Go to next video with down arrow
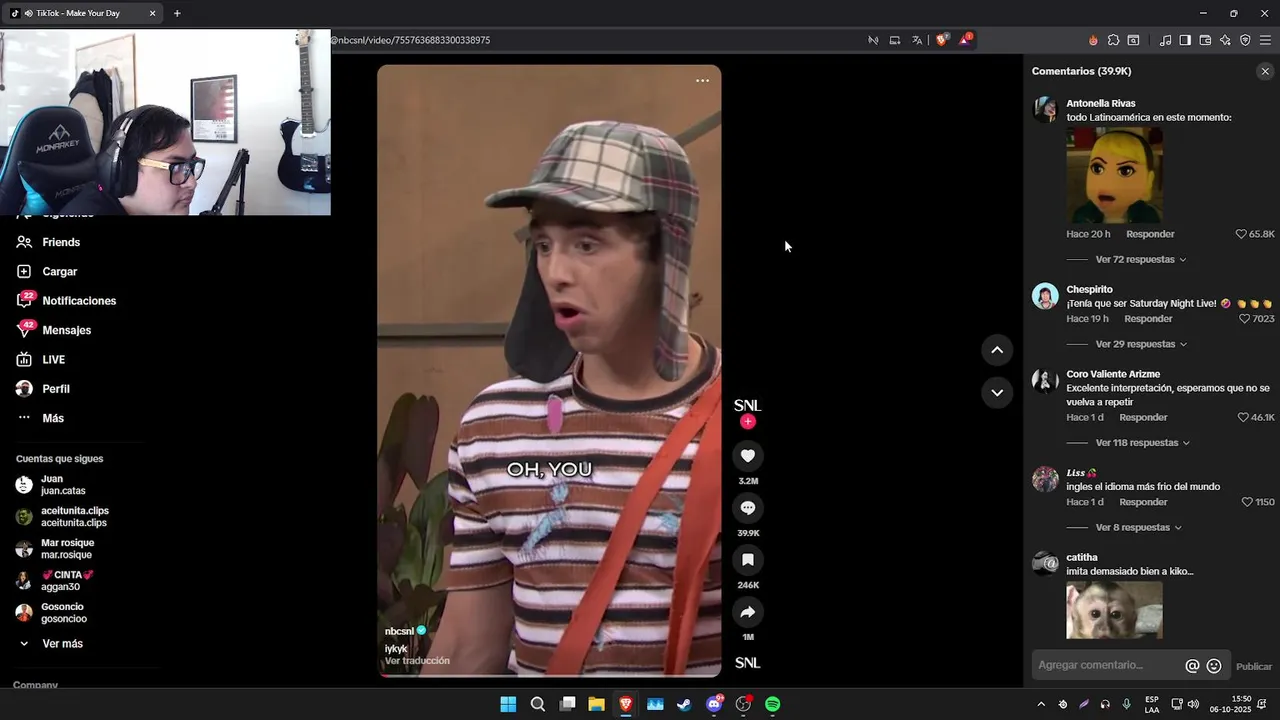Screen dimensions: 1280x720 997,393
